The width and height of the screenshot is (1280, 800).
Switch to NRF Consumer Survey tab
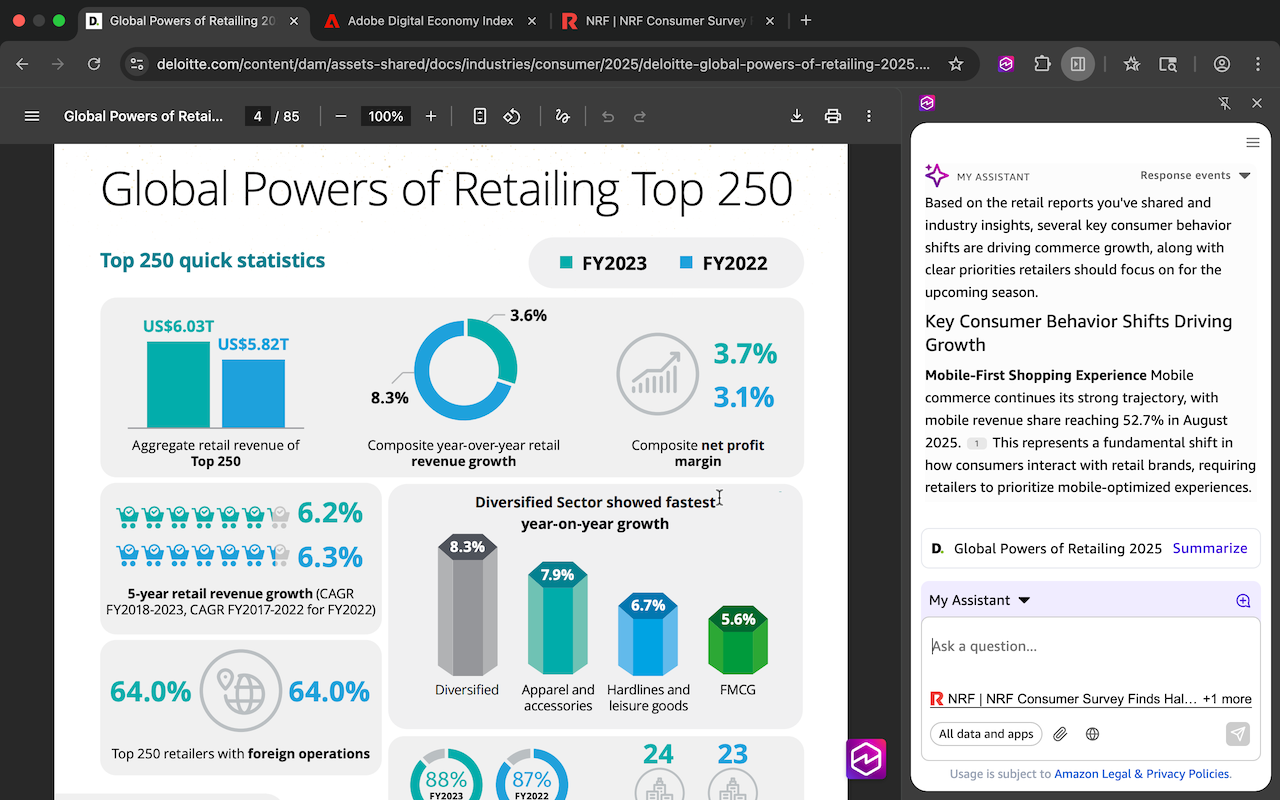pyautogui.click(x=668, y=21)
